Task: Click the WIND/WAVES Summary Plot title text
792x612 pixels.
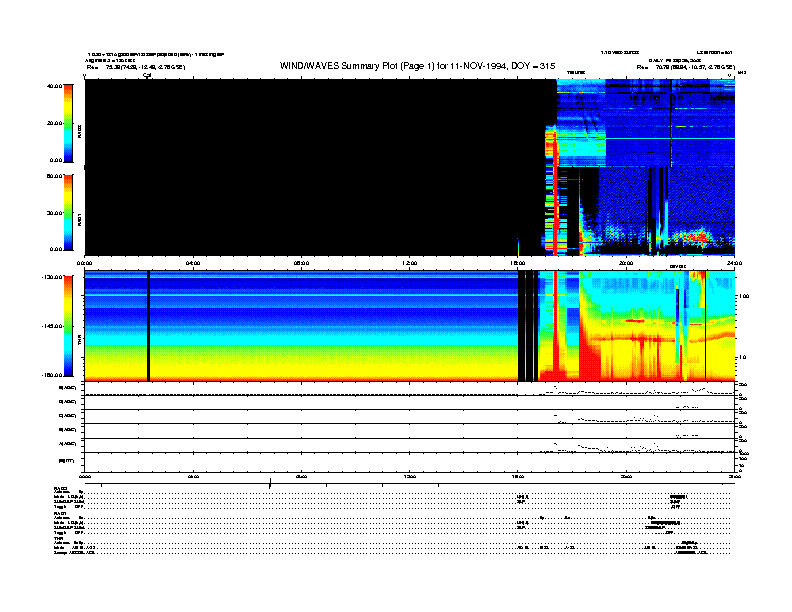Action: [417, 66]
